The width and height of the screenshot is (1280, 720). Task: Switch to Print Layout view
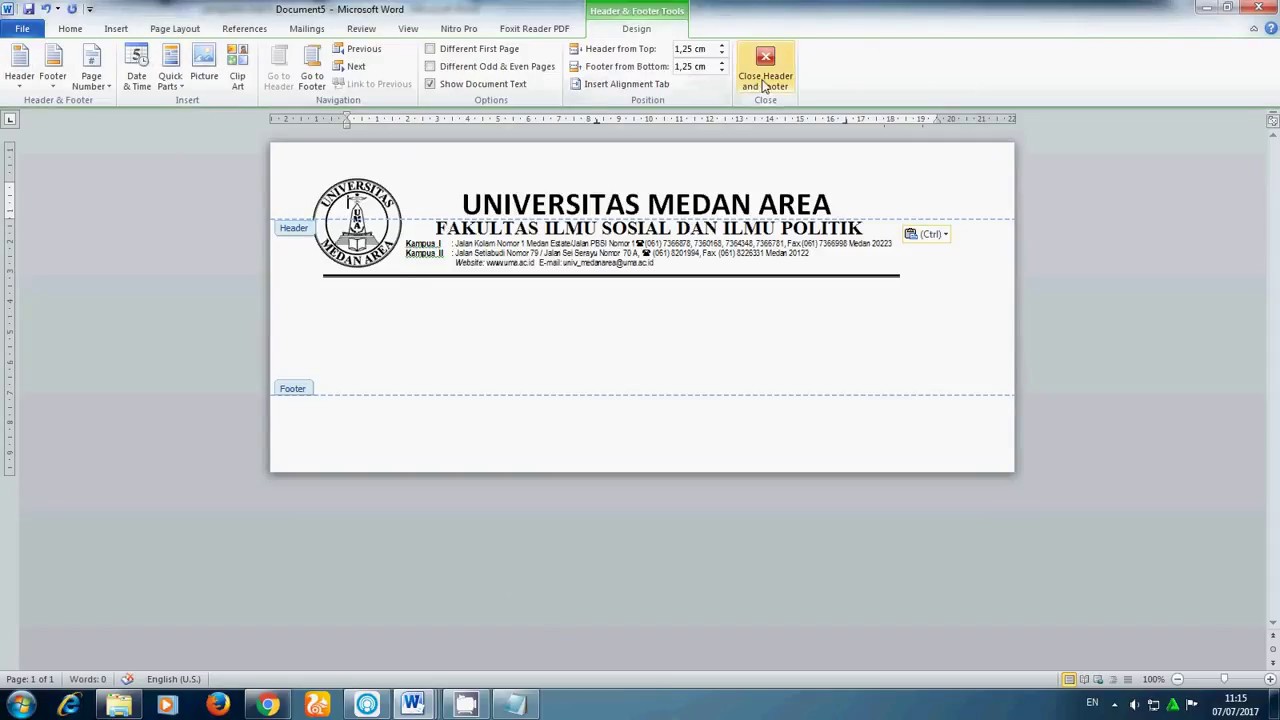coord(1069,680)
